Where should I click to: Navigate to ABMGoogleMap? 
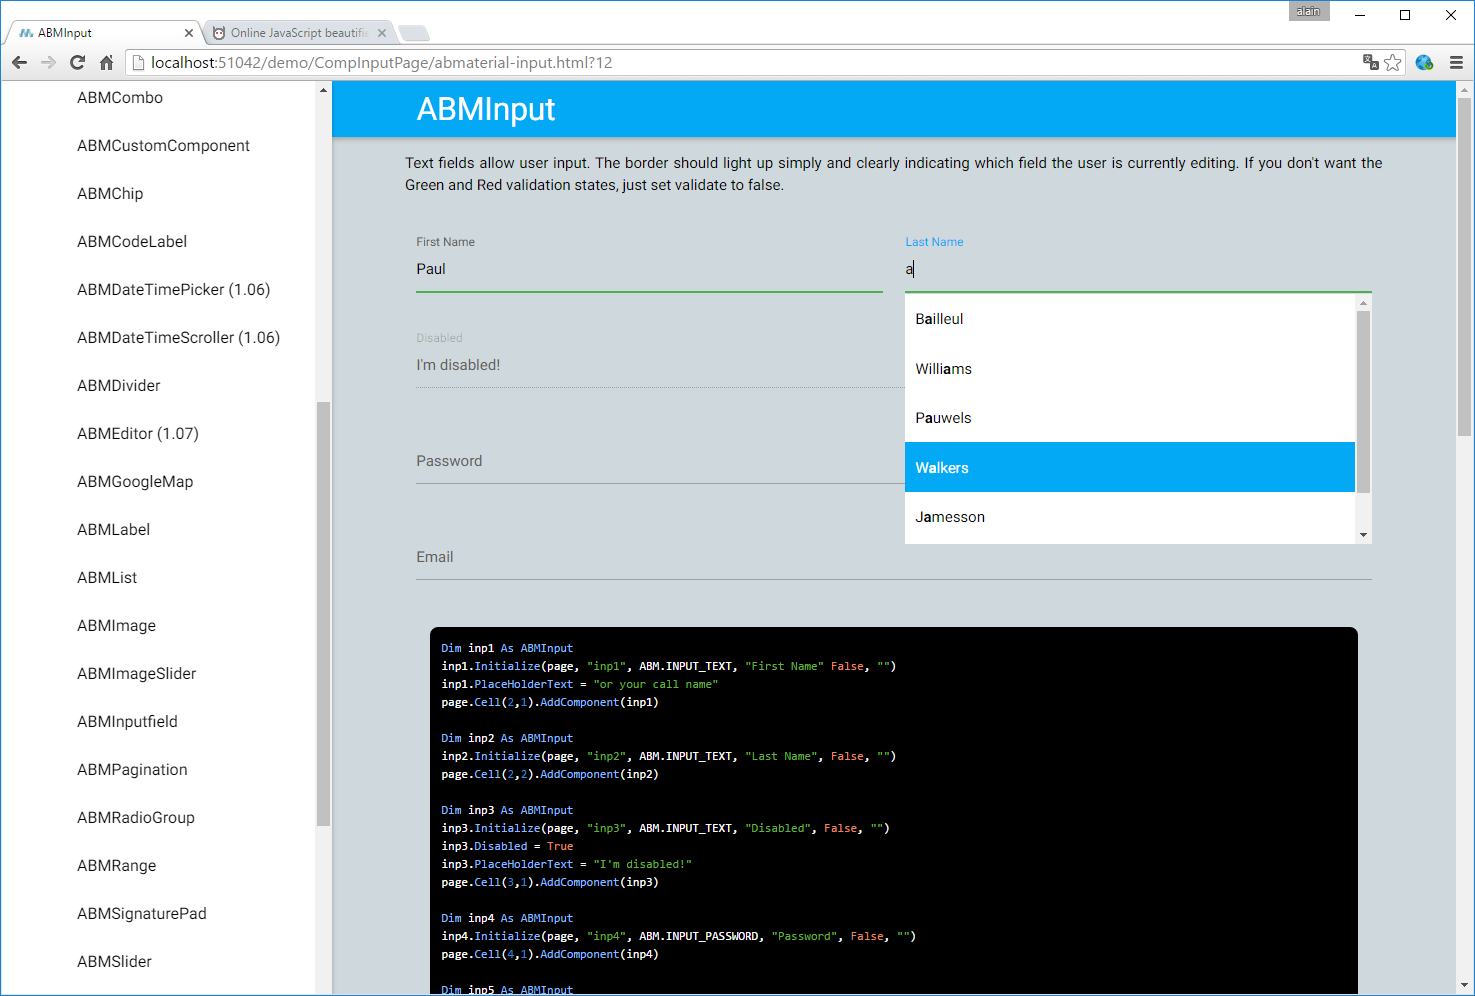coord(135,482)
